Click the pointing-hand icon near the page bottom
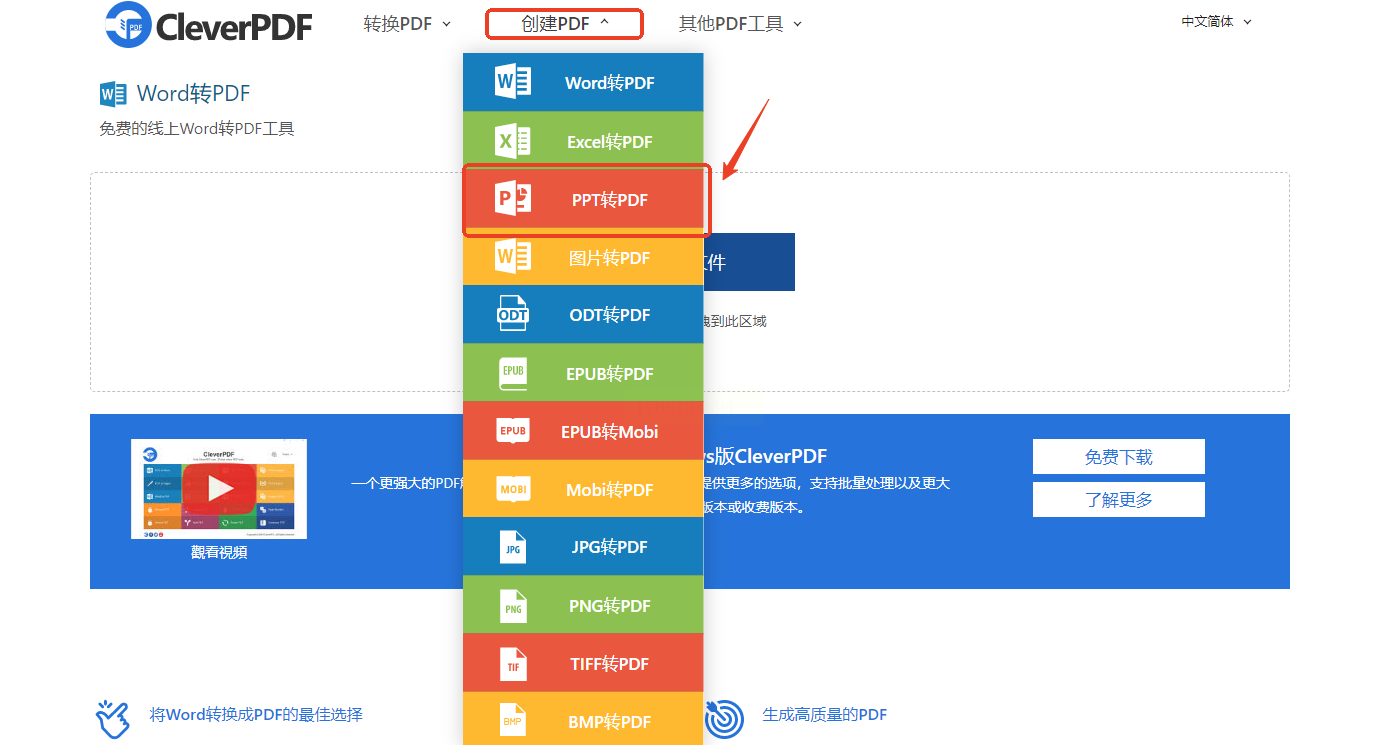This screenshot has height=745, width=1389. click(113, 718)
